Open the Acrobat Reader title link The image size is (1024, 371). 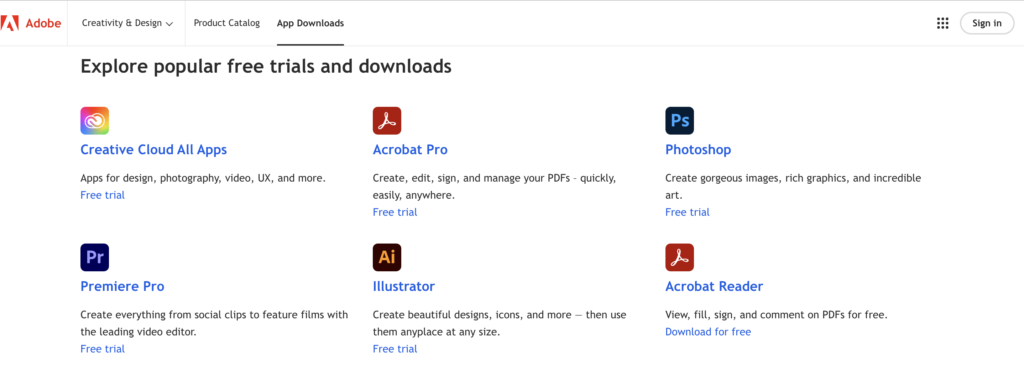[x=714, y=286]
